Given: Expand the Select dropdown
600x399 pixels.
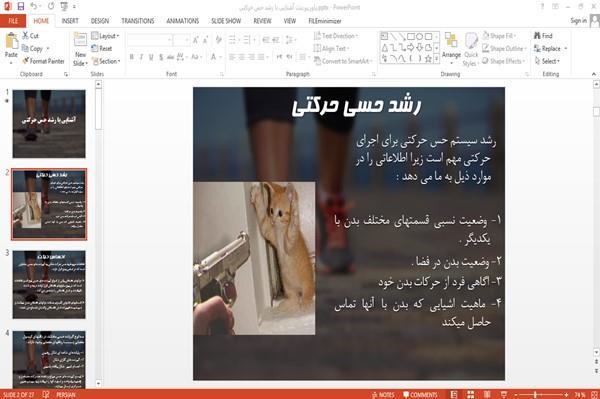Looking at the screenshot, I should (548, 61).
